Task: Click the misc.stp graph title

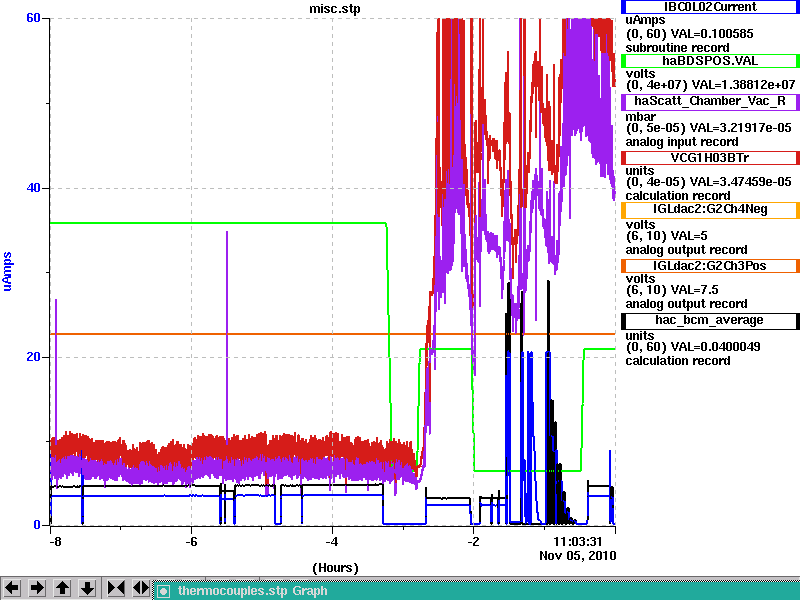Action: pyautogui.click(x=335, y=9)
